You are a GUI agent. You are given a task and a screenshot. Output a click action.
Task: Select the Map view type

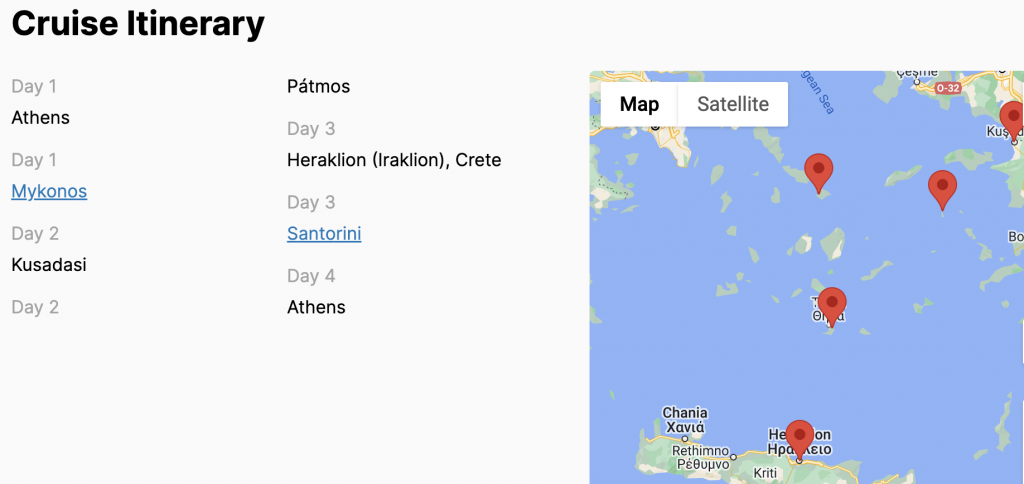[639, 104]
